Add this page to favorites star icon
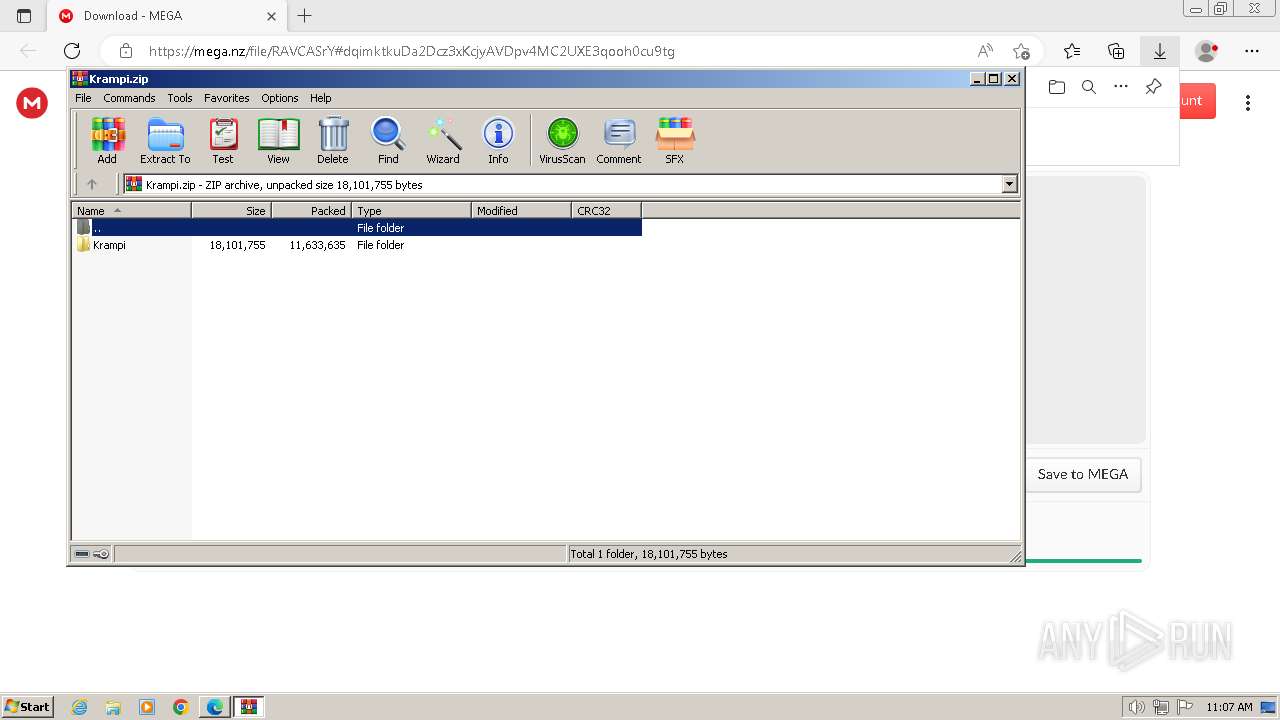 [1021, 51]
